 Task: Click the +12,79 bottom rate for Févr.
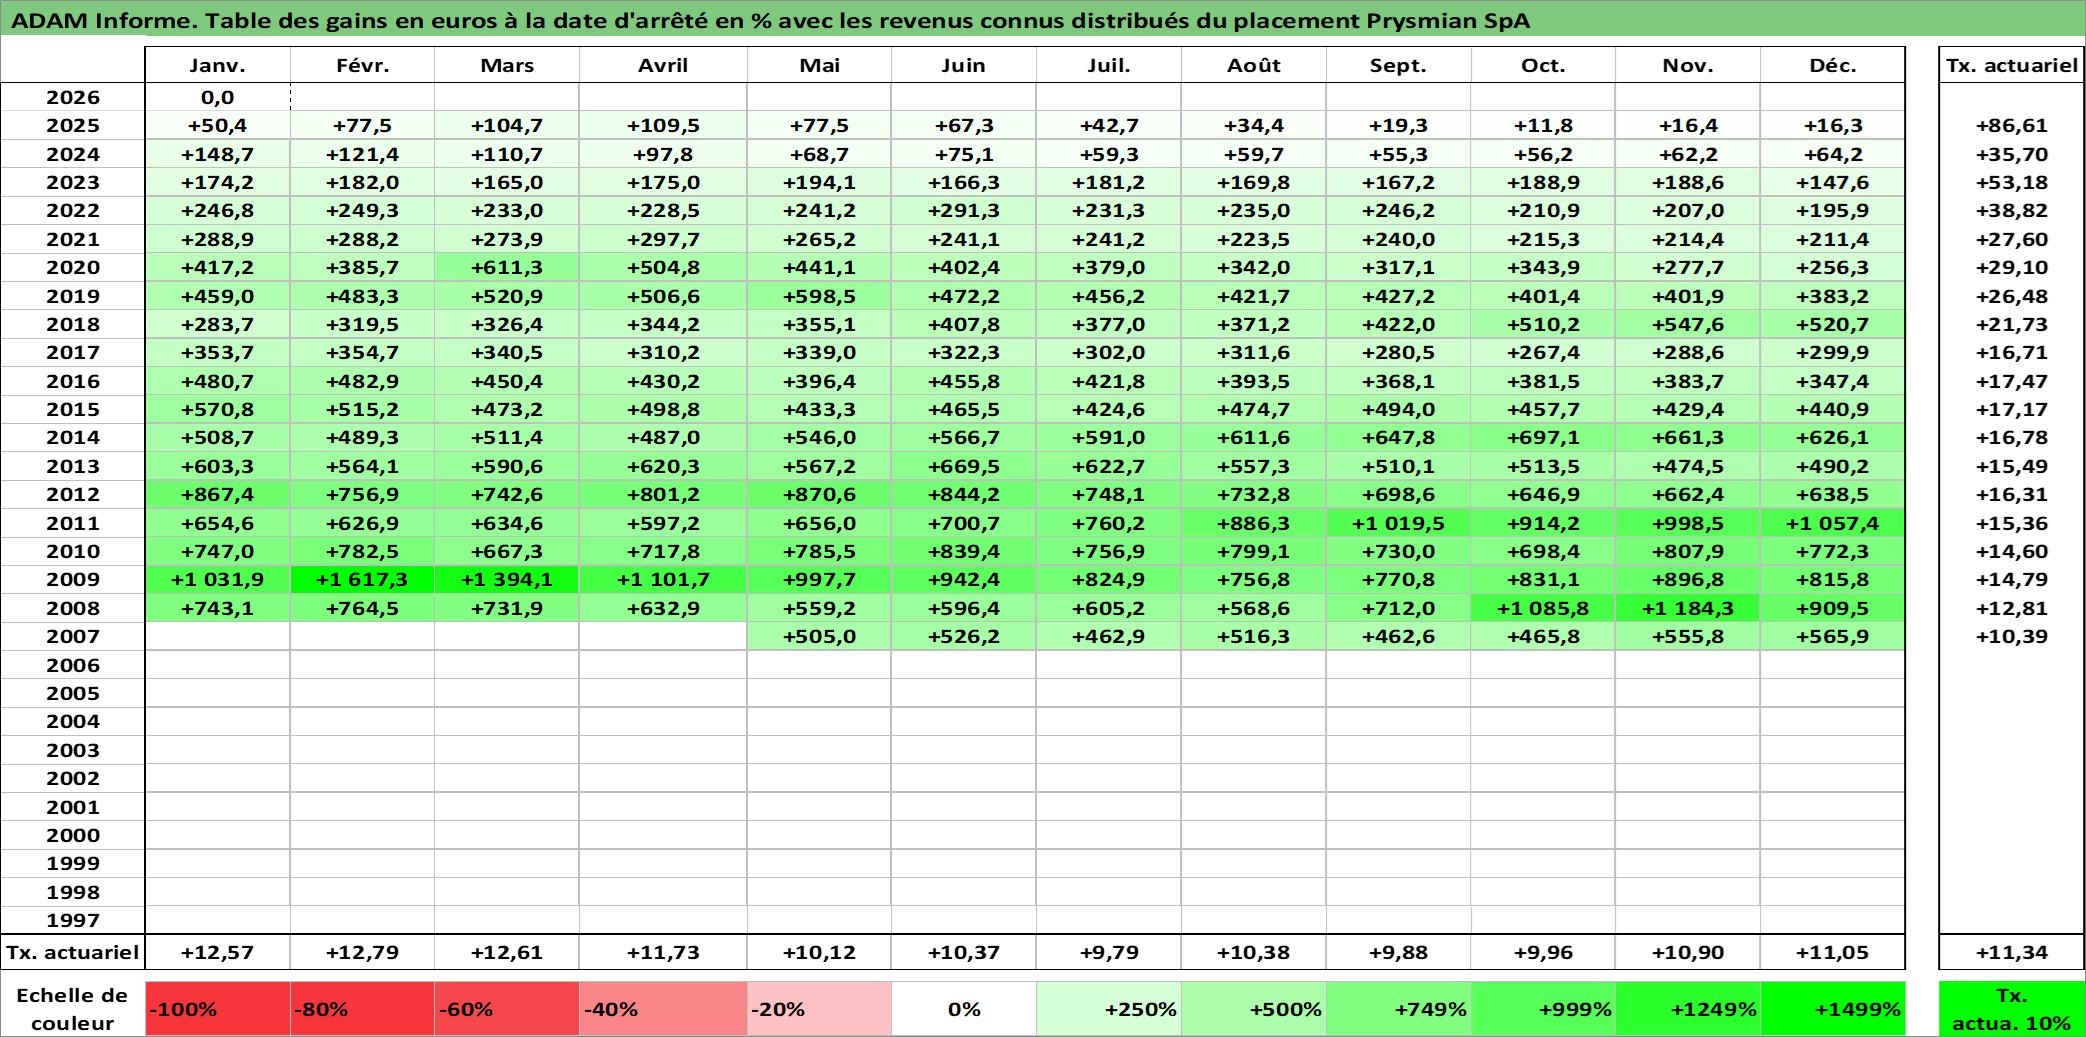click(x=362, y=952)
